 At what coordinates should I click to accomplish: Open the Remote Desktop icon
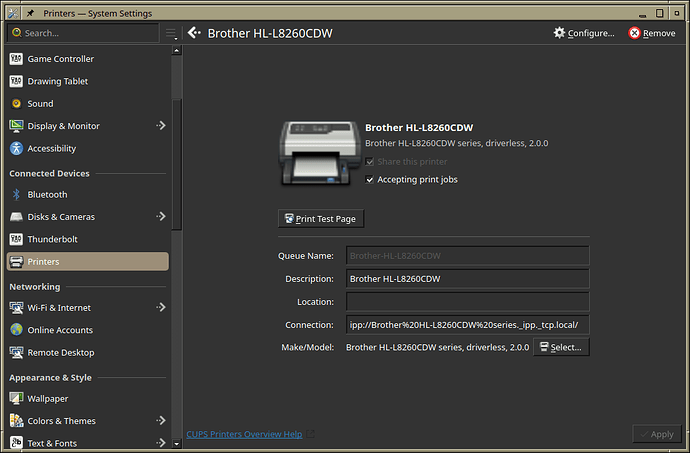[x=16, y=352]
